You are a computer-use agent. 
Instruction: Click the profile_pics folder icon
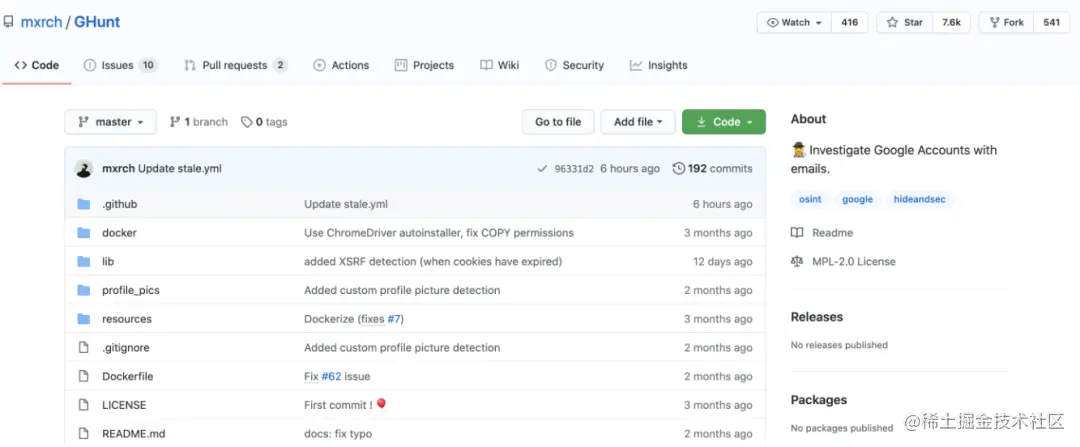pyautogui.click(x=84, y=291)
